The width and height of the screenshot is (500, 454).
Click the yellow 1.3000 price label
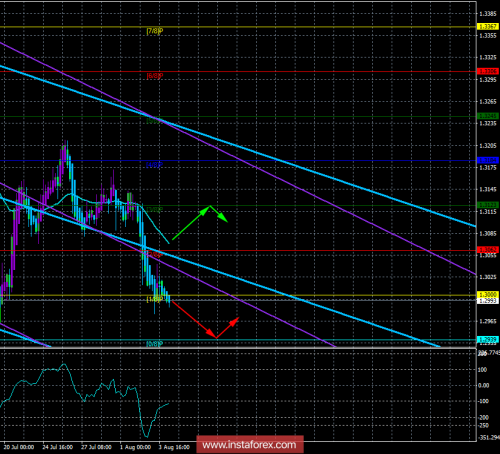pyautogui.click(x=487, y=295)
